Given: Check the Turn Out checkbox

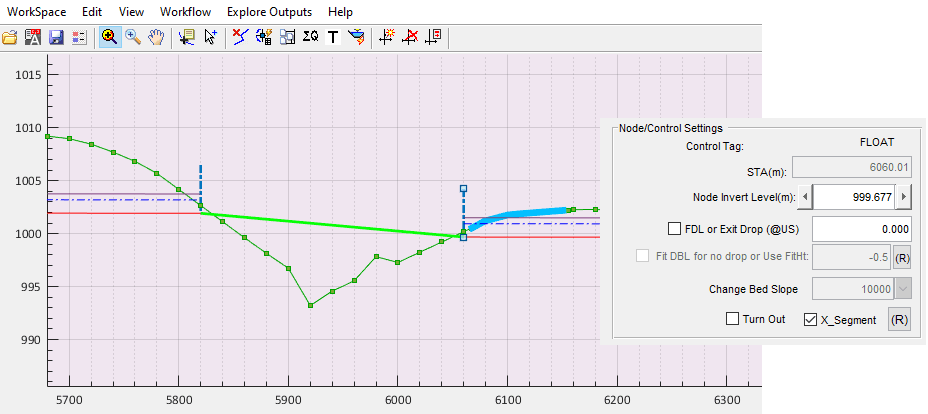Looking at the screenshot, I should [x=733, y=320].
